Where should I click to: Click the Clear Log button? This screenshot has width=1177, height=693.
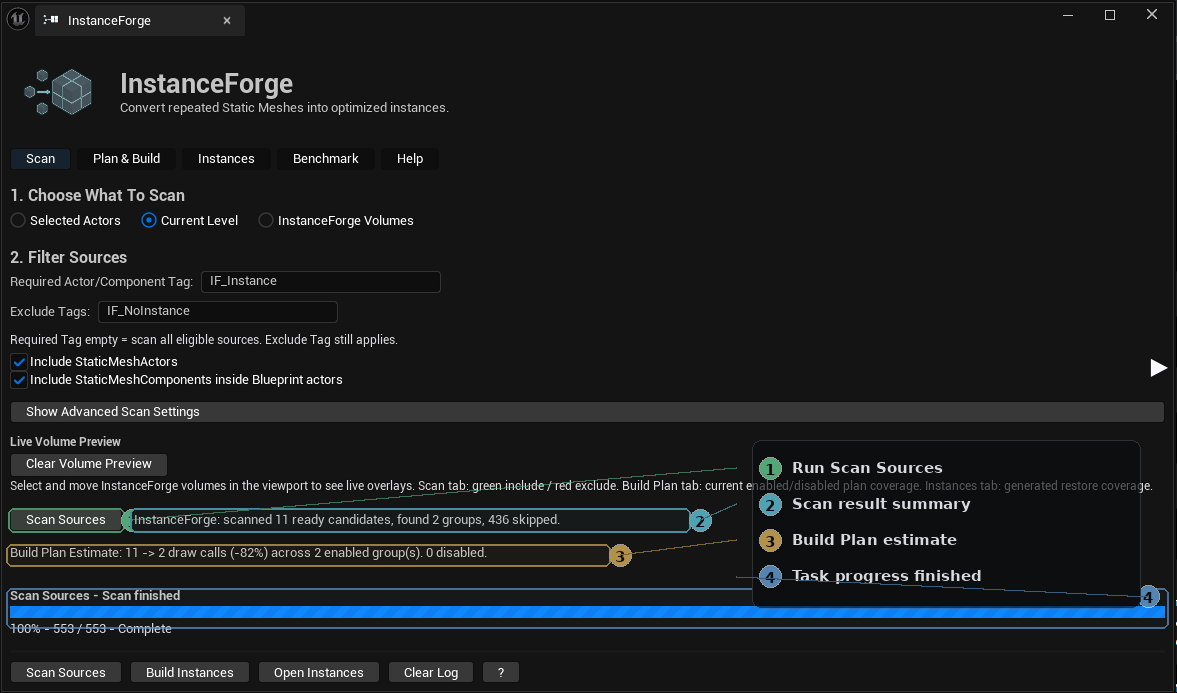coord(431,673)
